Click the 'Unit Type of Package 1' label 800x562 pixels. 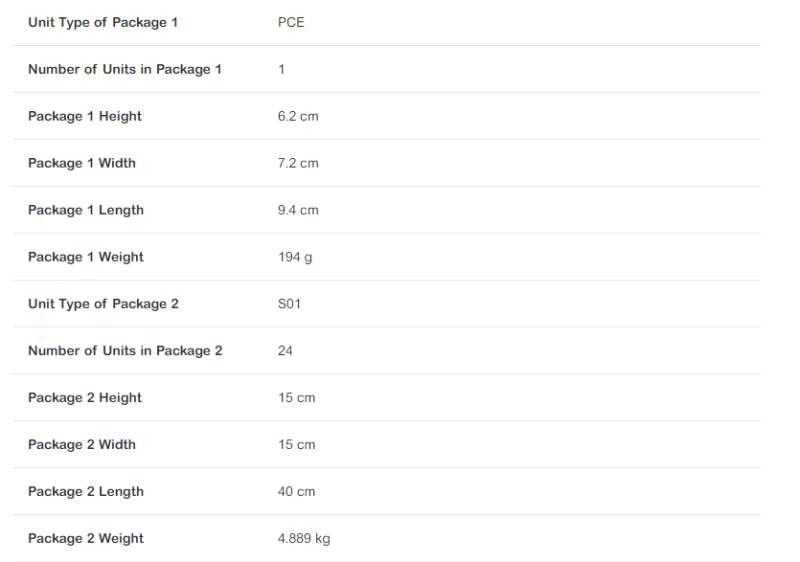103,22
